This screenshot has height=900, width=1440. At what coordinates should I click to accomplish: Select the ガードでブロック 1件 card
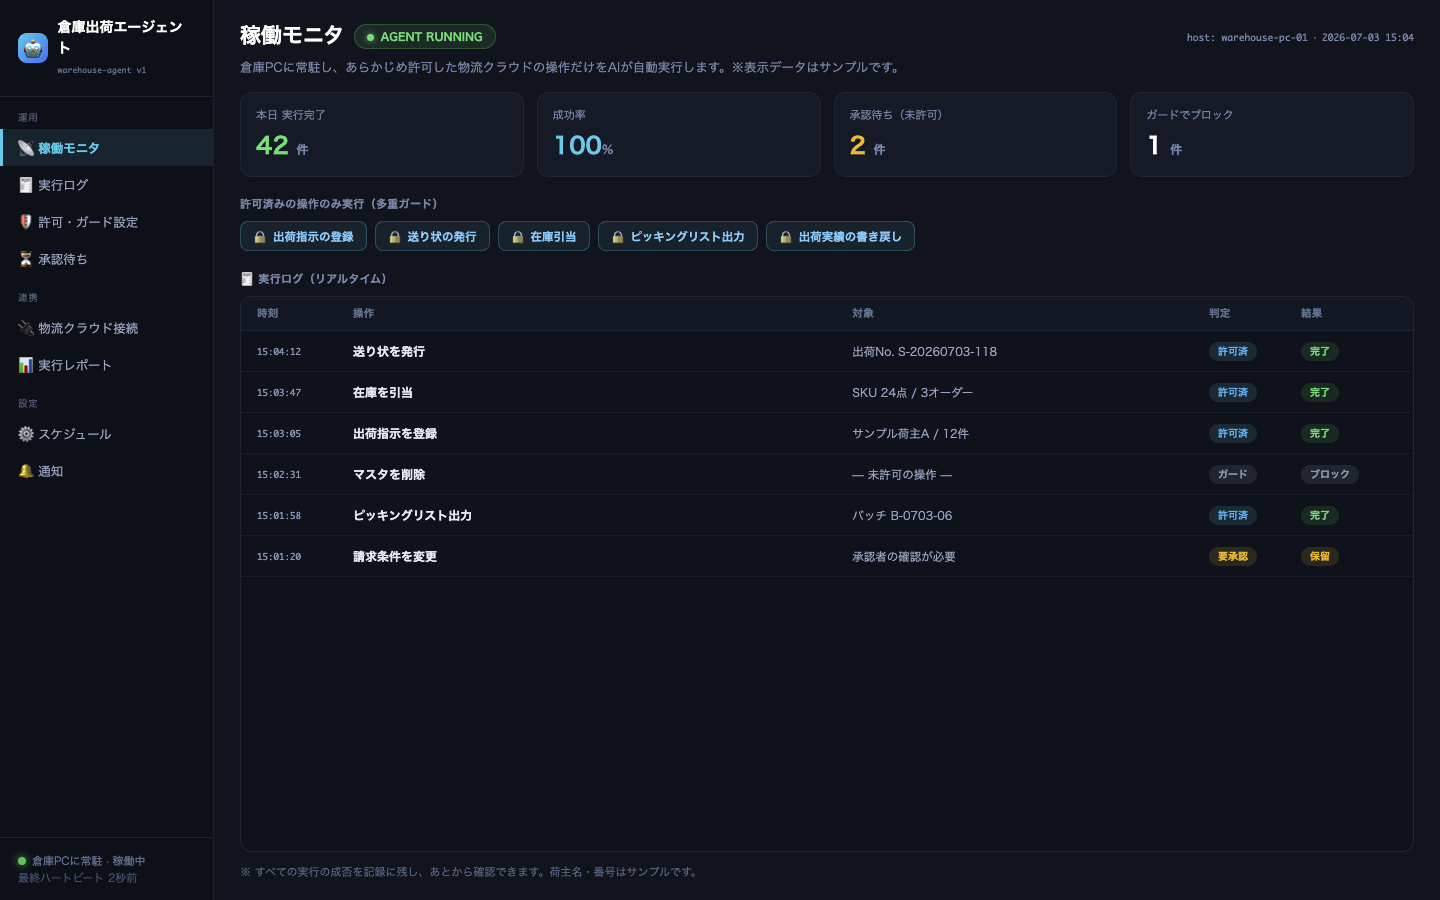pyautogui.click(x=1272, y=135)
